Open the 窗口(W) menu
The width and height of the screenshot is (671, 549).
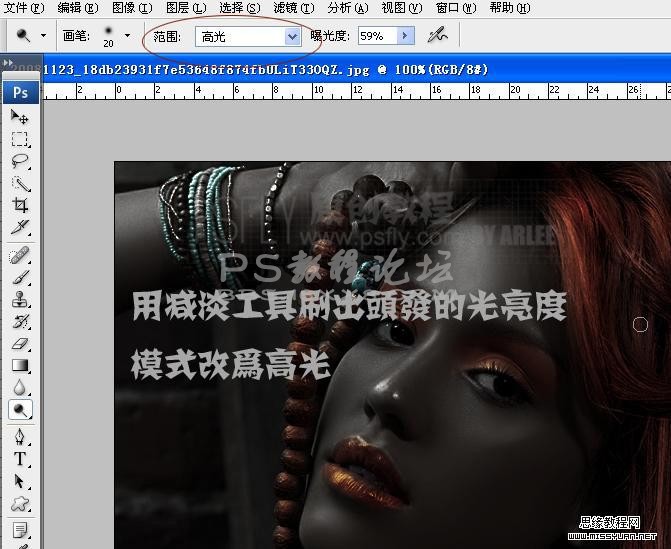pyautogui.click(x=456, y=8)
